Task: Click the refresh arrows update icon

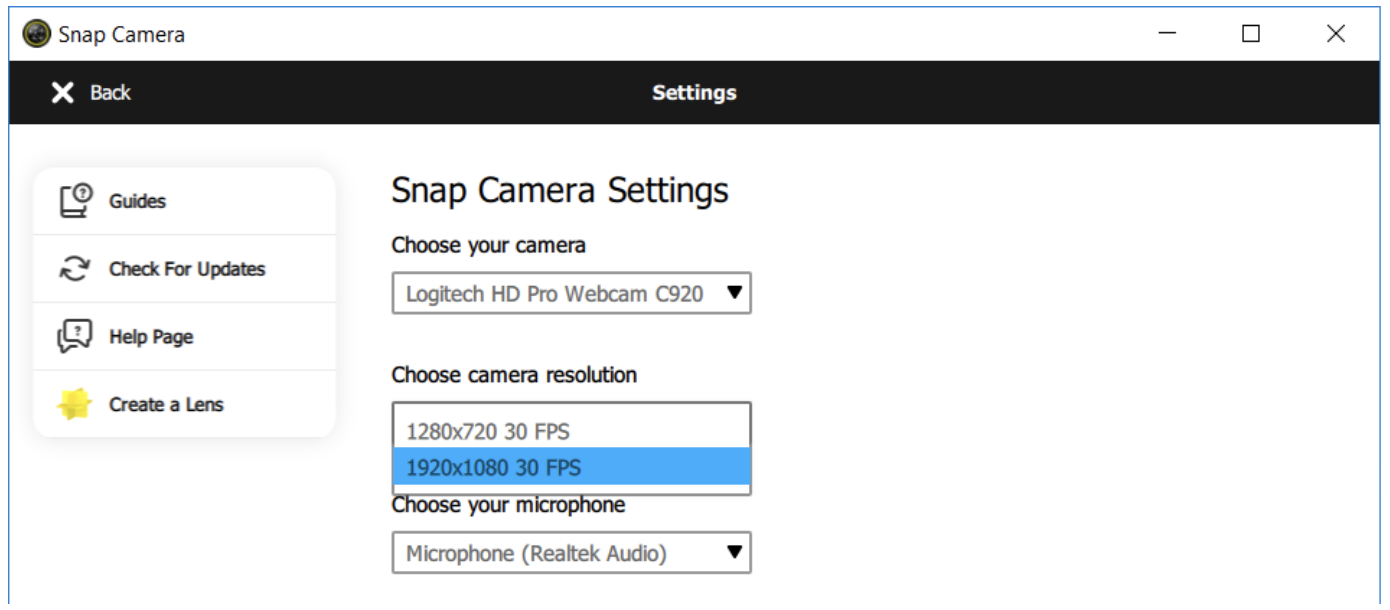Action: (75, 269)
